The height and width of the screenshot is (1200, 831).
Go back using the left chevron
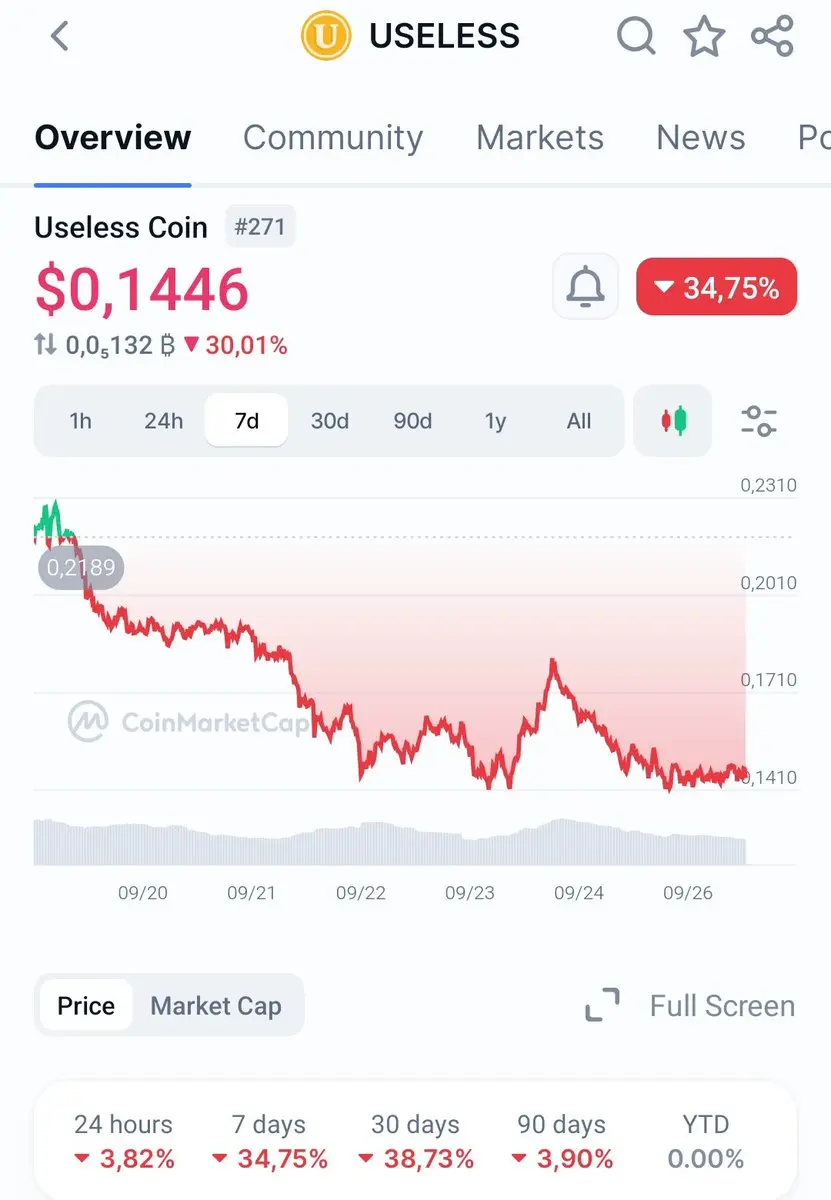pos(60,37)
